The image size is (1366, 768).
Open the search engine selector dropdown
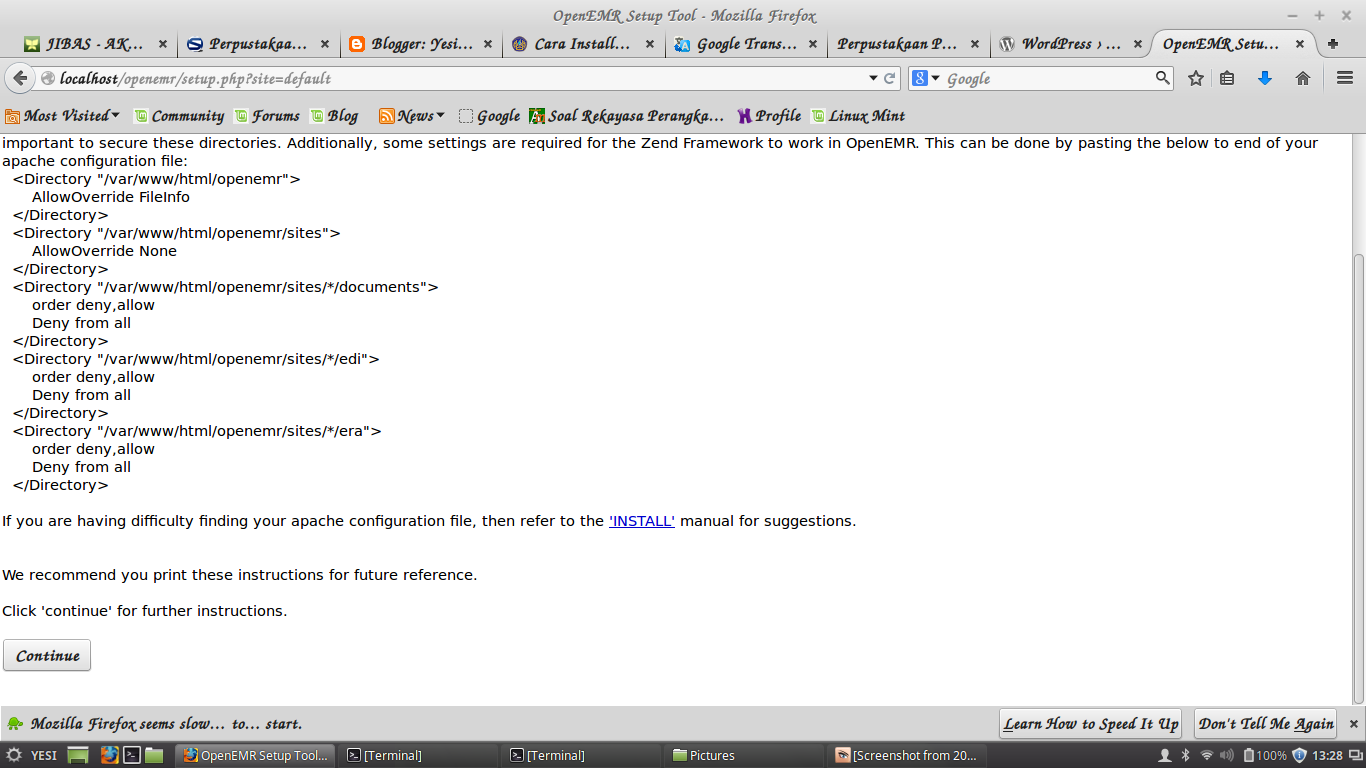click(x=926, y=78)
